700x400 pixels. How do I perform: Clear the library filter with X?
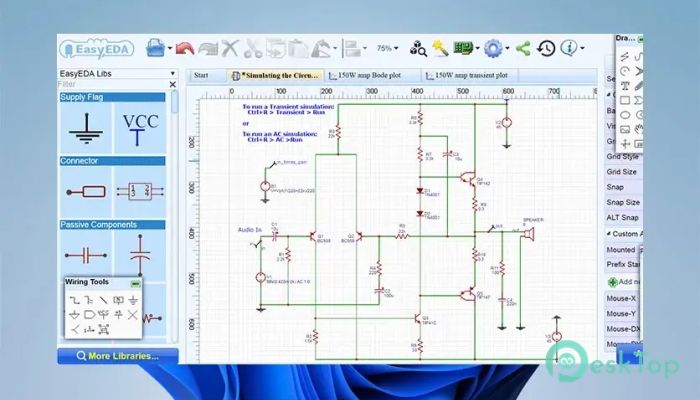172,84
